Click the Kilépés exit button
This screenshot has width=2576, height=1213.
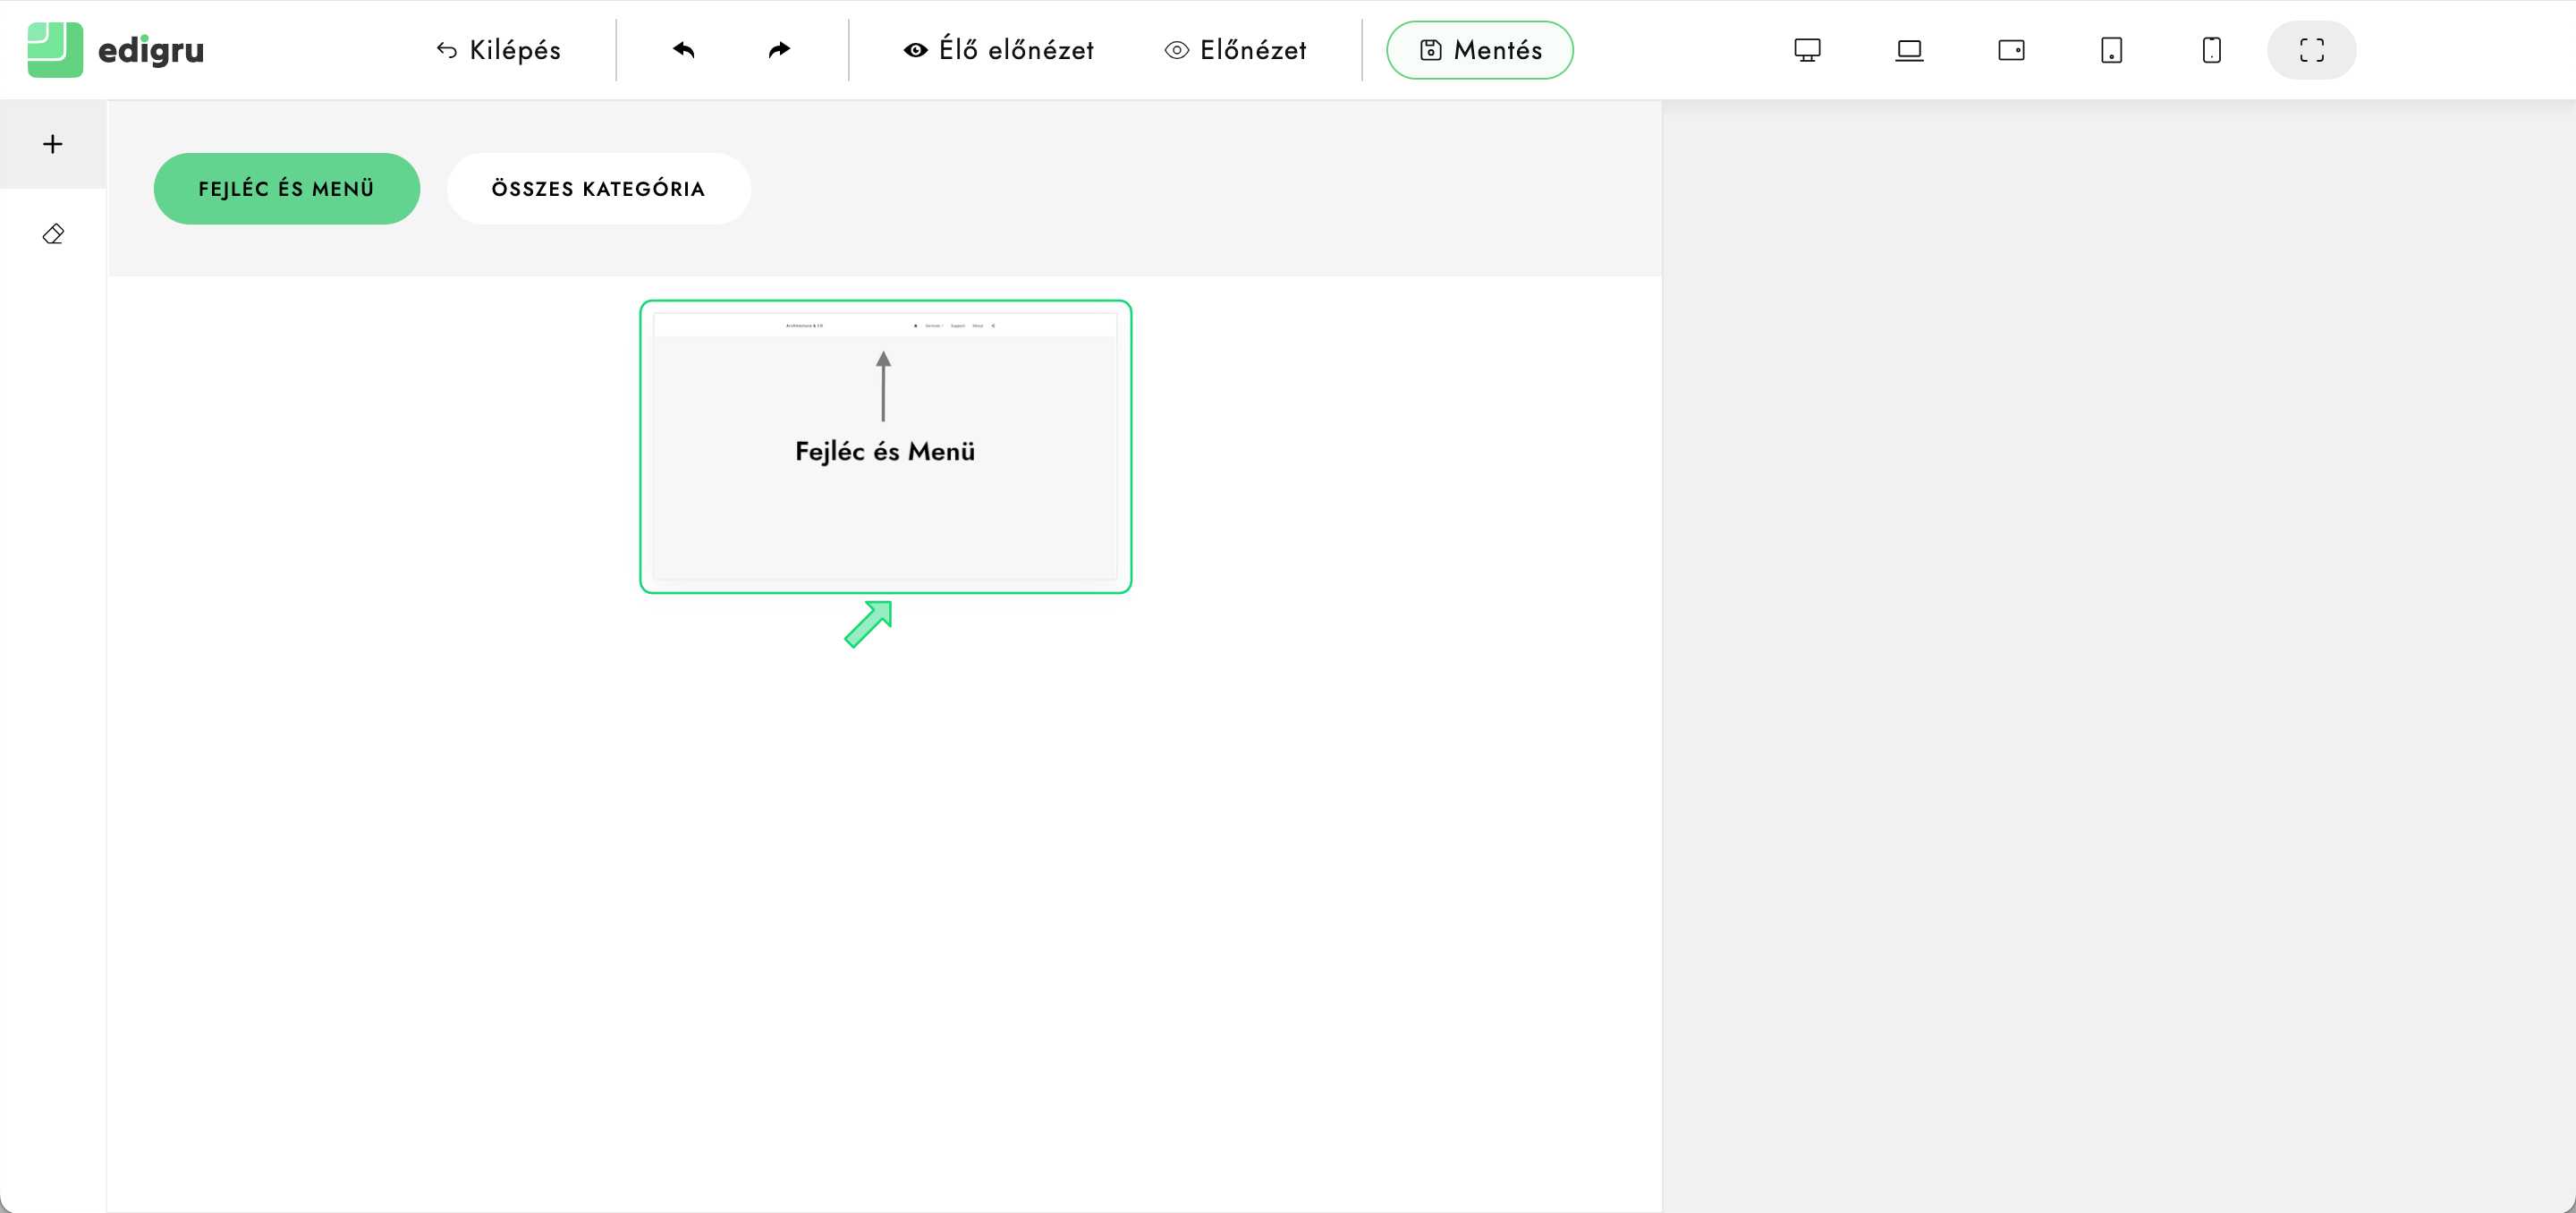click(x=498, y=50)
